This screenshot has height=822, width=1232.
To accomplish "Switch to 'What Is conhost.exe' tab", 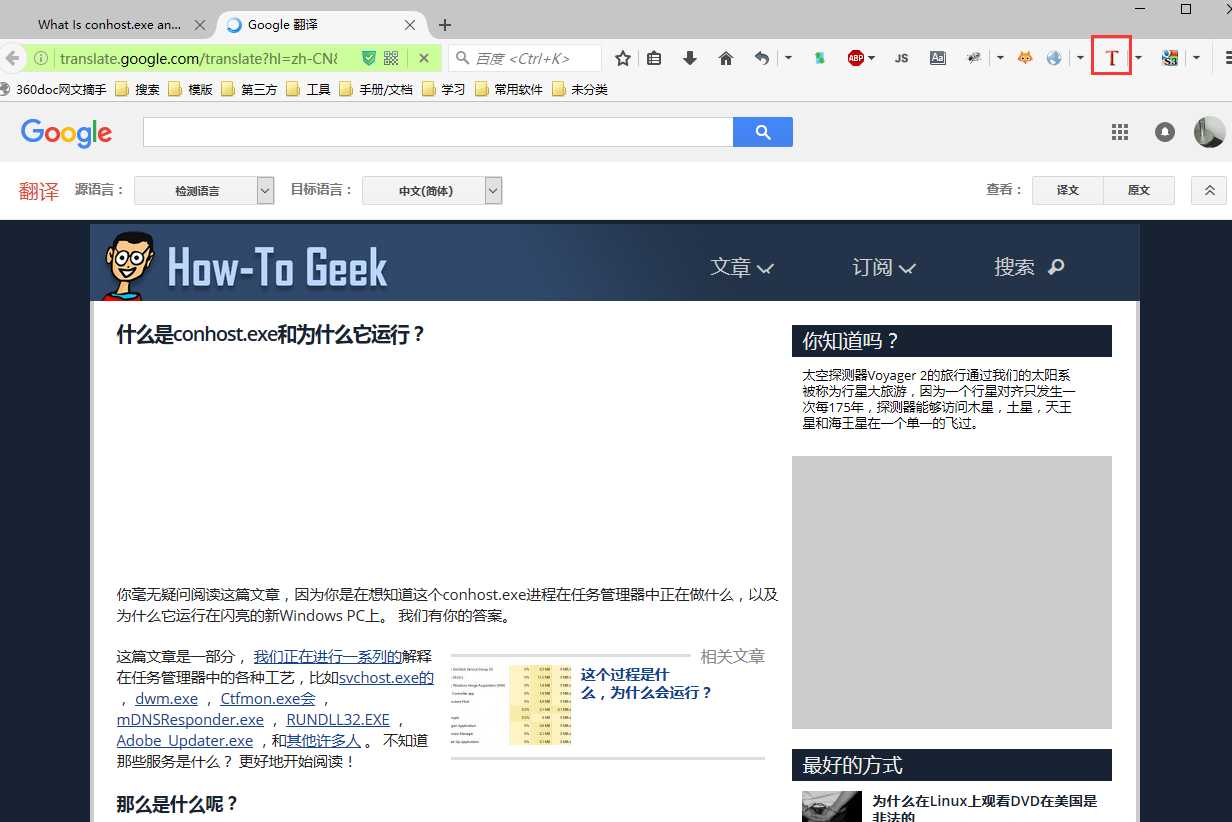I will (x=109, y=25).
